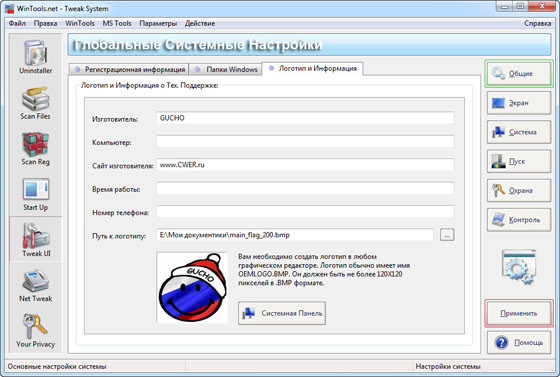Click the Системная Панель button

(x=282, y=313)
